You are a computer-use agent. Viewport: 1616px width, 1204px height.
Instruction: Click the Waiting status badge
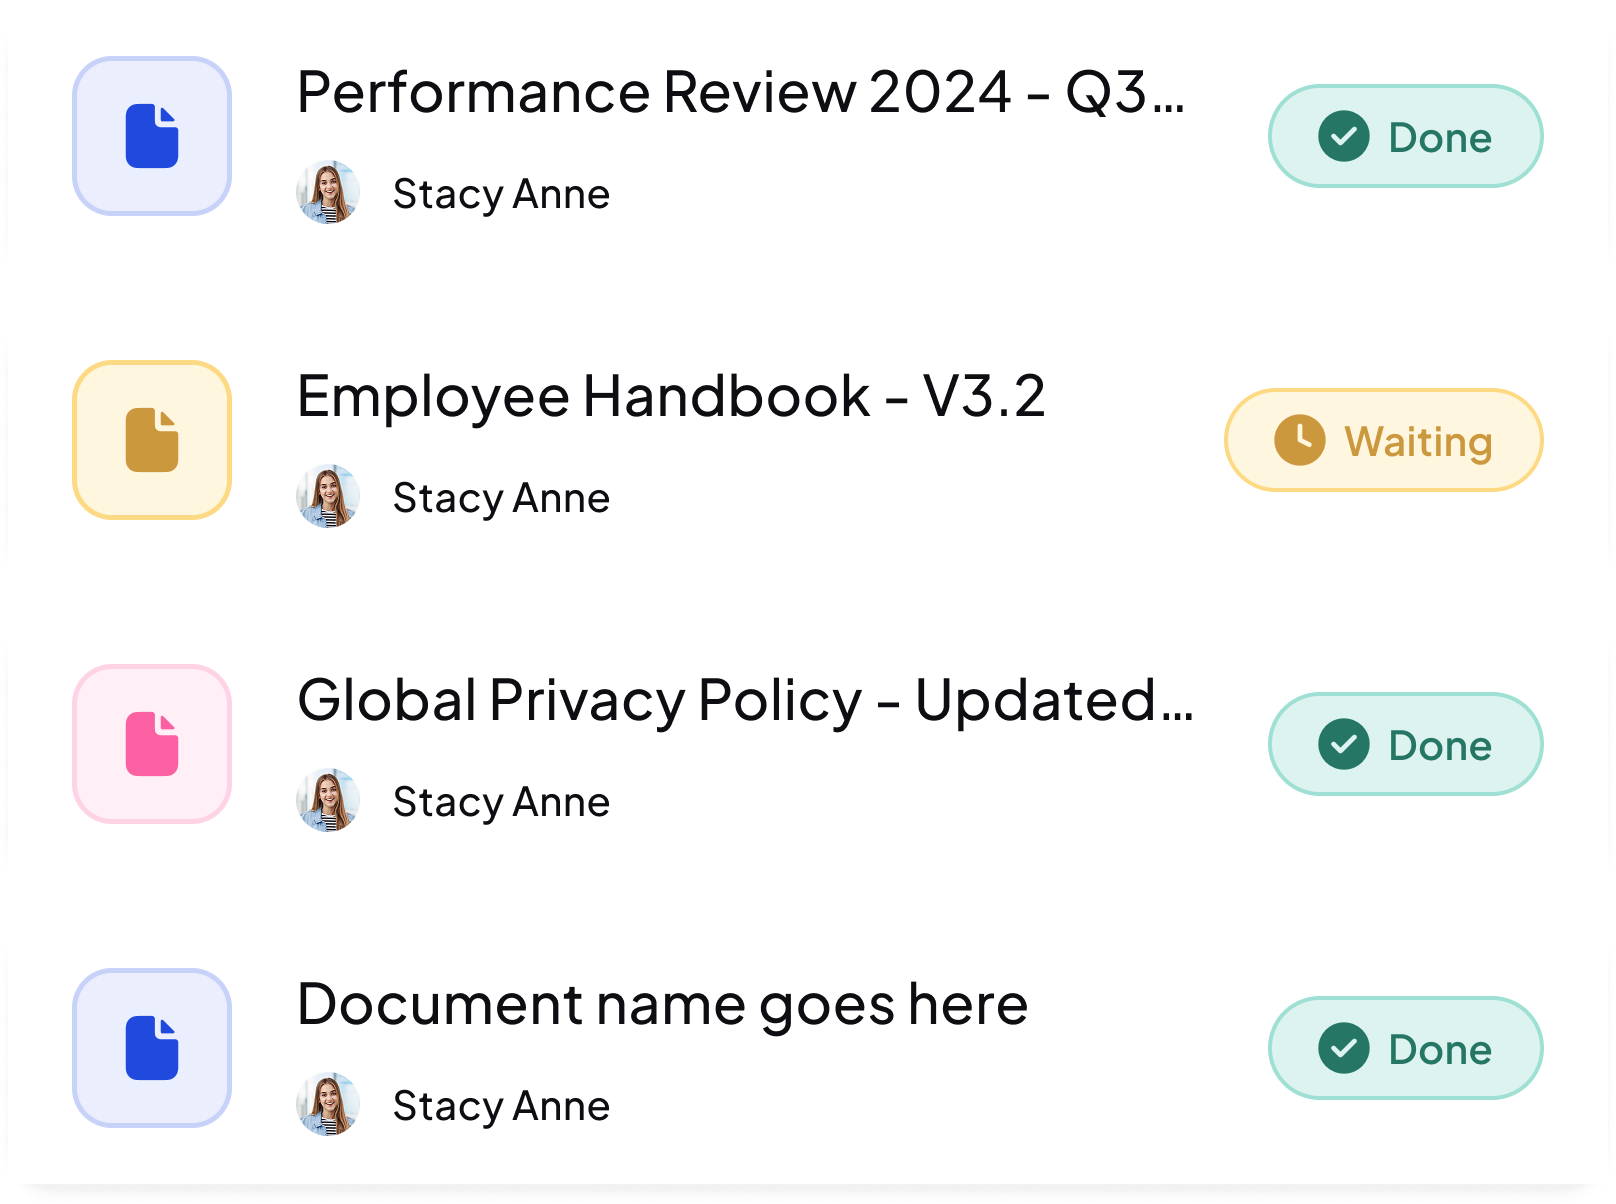1383,440
